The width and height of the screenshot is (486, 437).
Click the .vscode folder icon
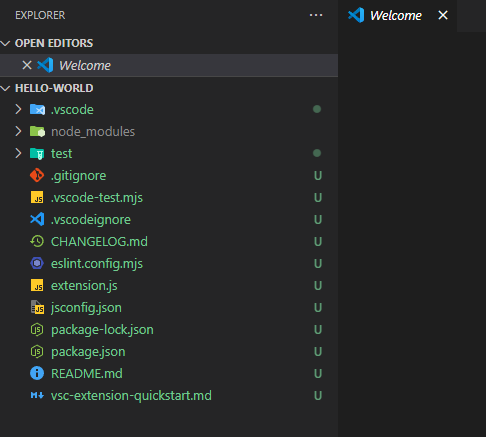[x=37, y=109]
